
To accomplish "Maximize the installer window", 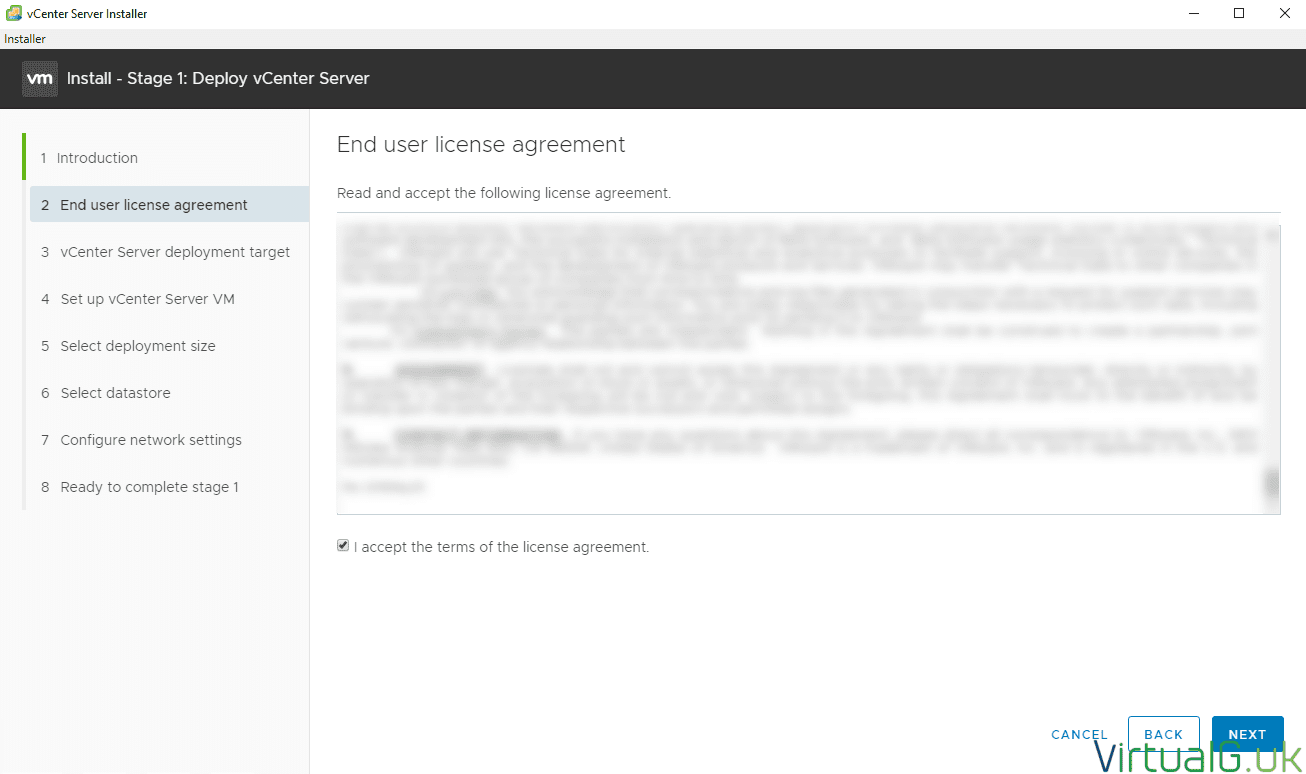I will 1239,14.
